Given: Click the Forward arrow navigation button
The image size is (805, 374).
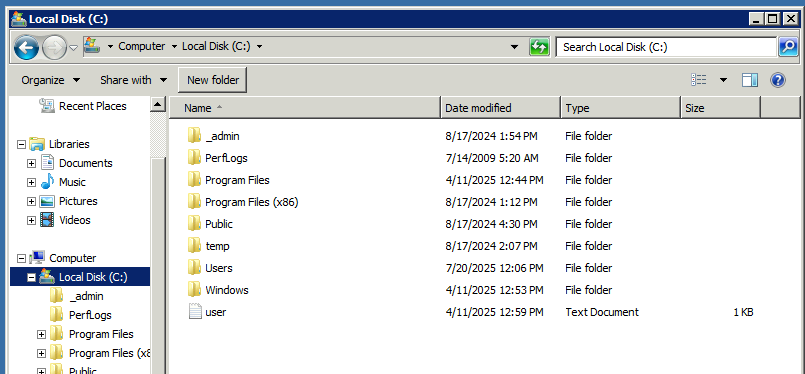Looking at the screenshot, I should point(54,48).
